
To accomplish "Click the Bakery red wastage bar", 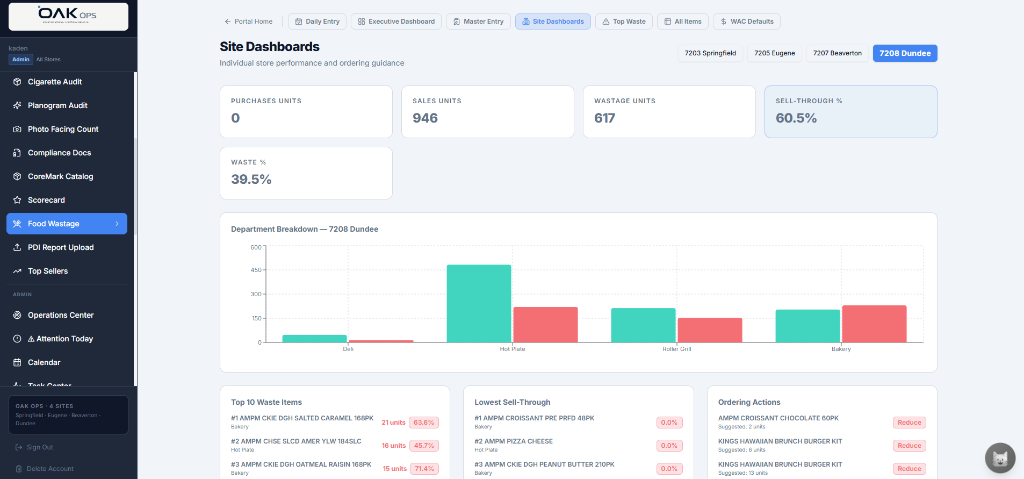I will point(874,323).
